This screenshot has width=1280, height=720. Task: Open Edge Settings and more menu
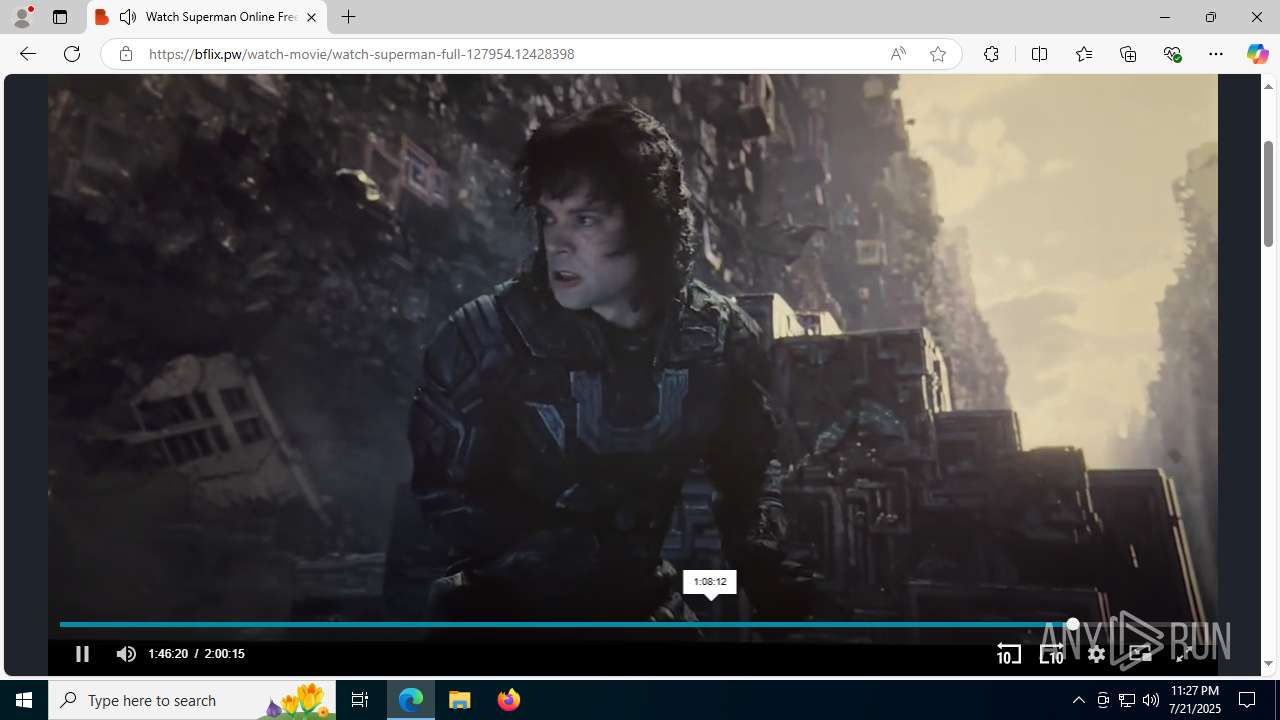click(x=1215, y=54)
